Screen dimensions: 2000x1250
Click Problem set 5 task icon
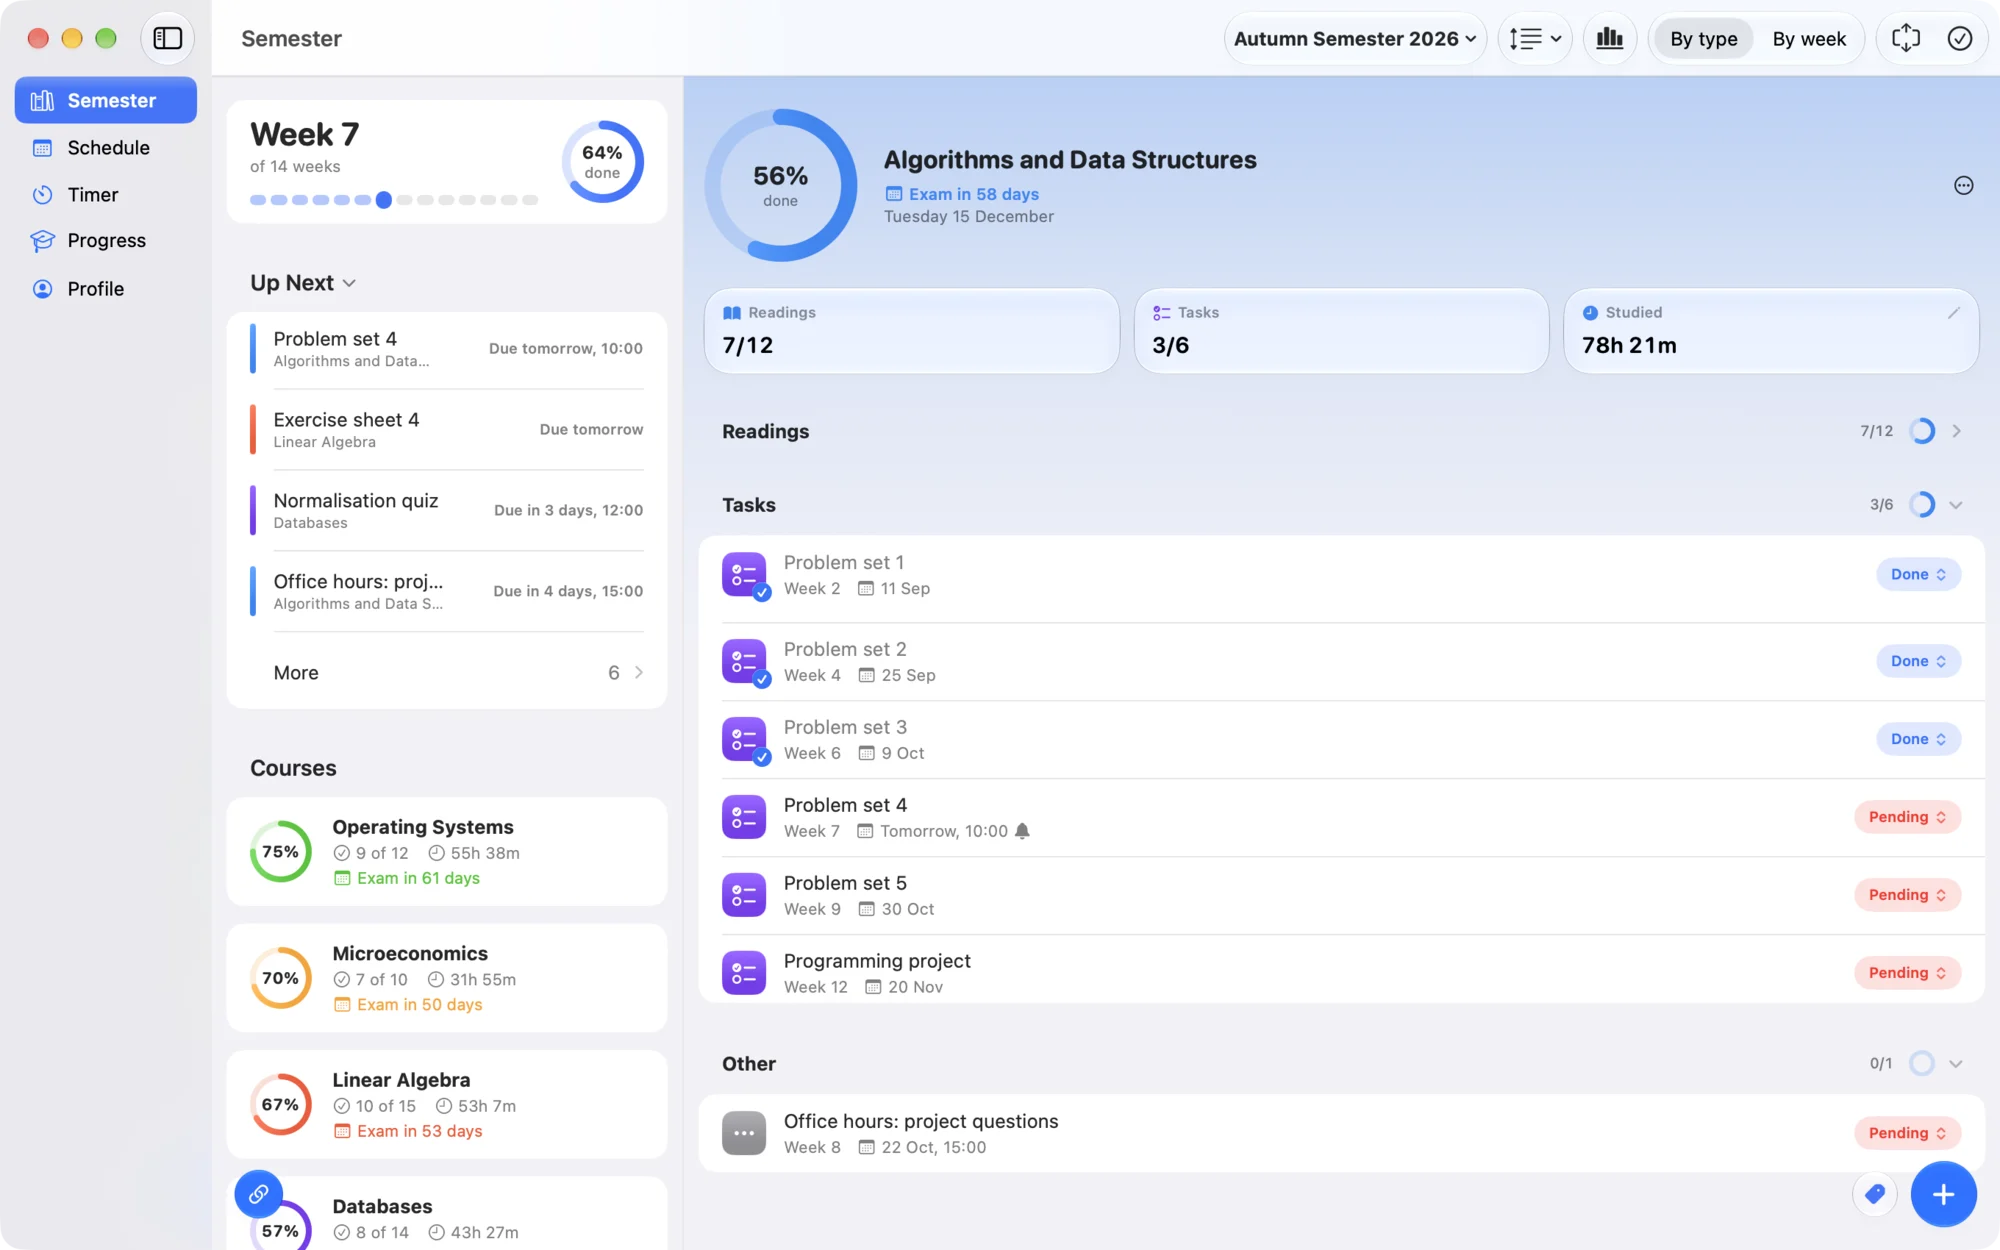point(744,895)
